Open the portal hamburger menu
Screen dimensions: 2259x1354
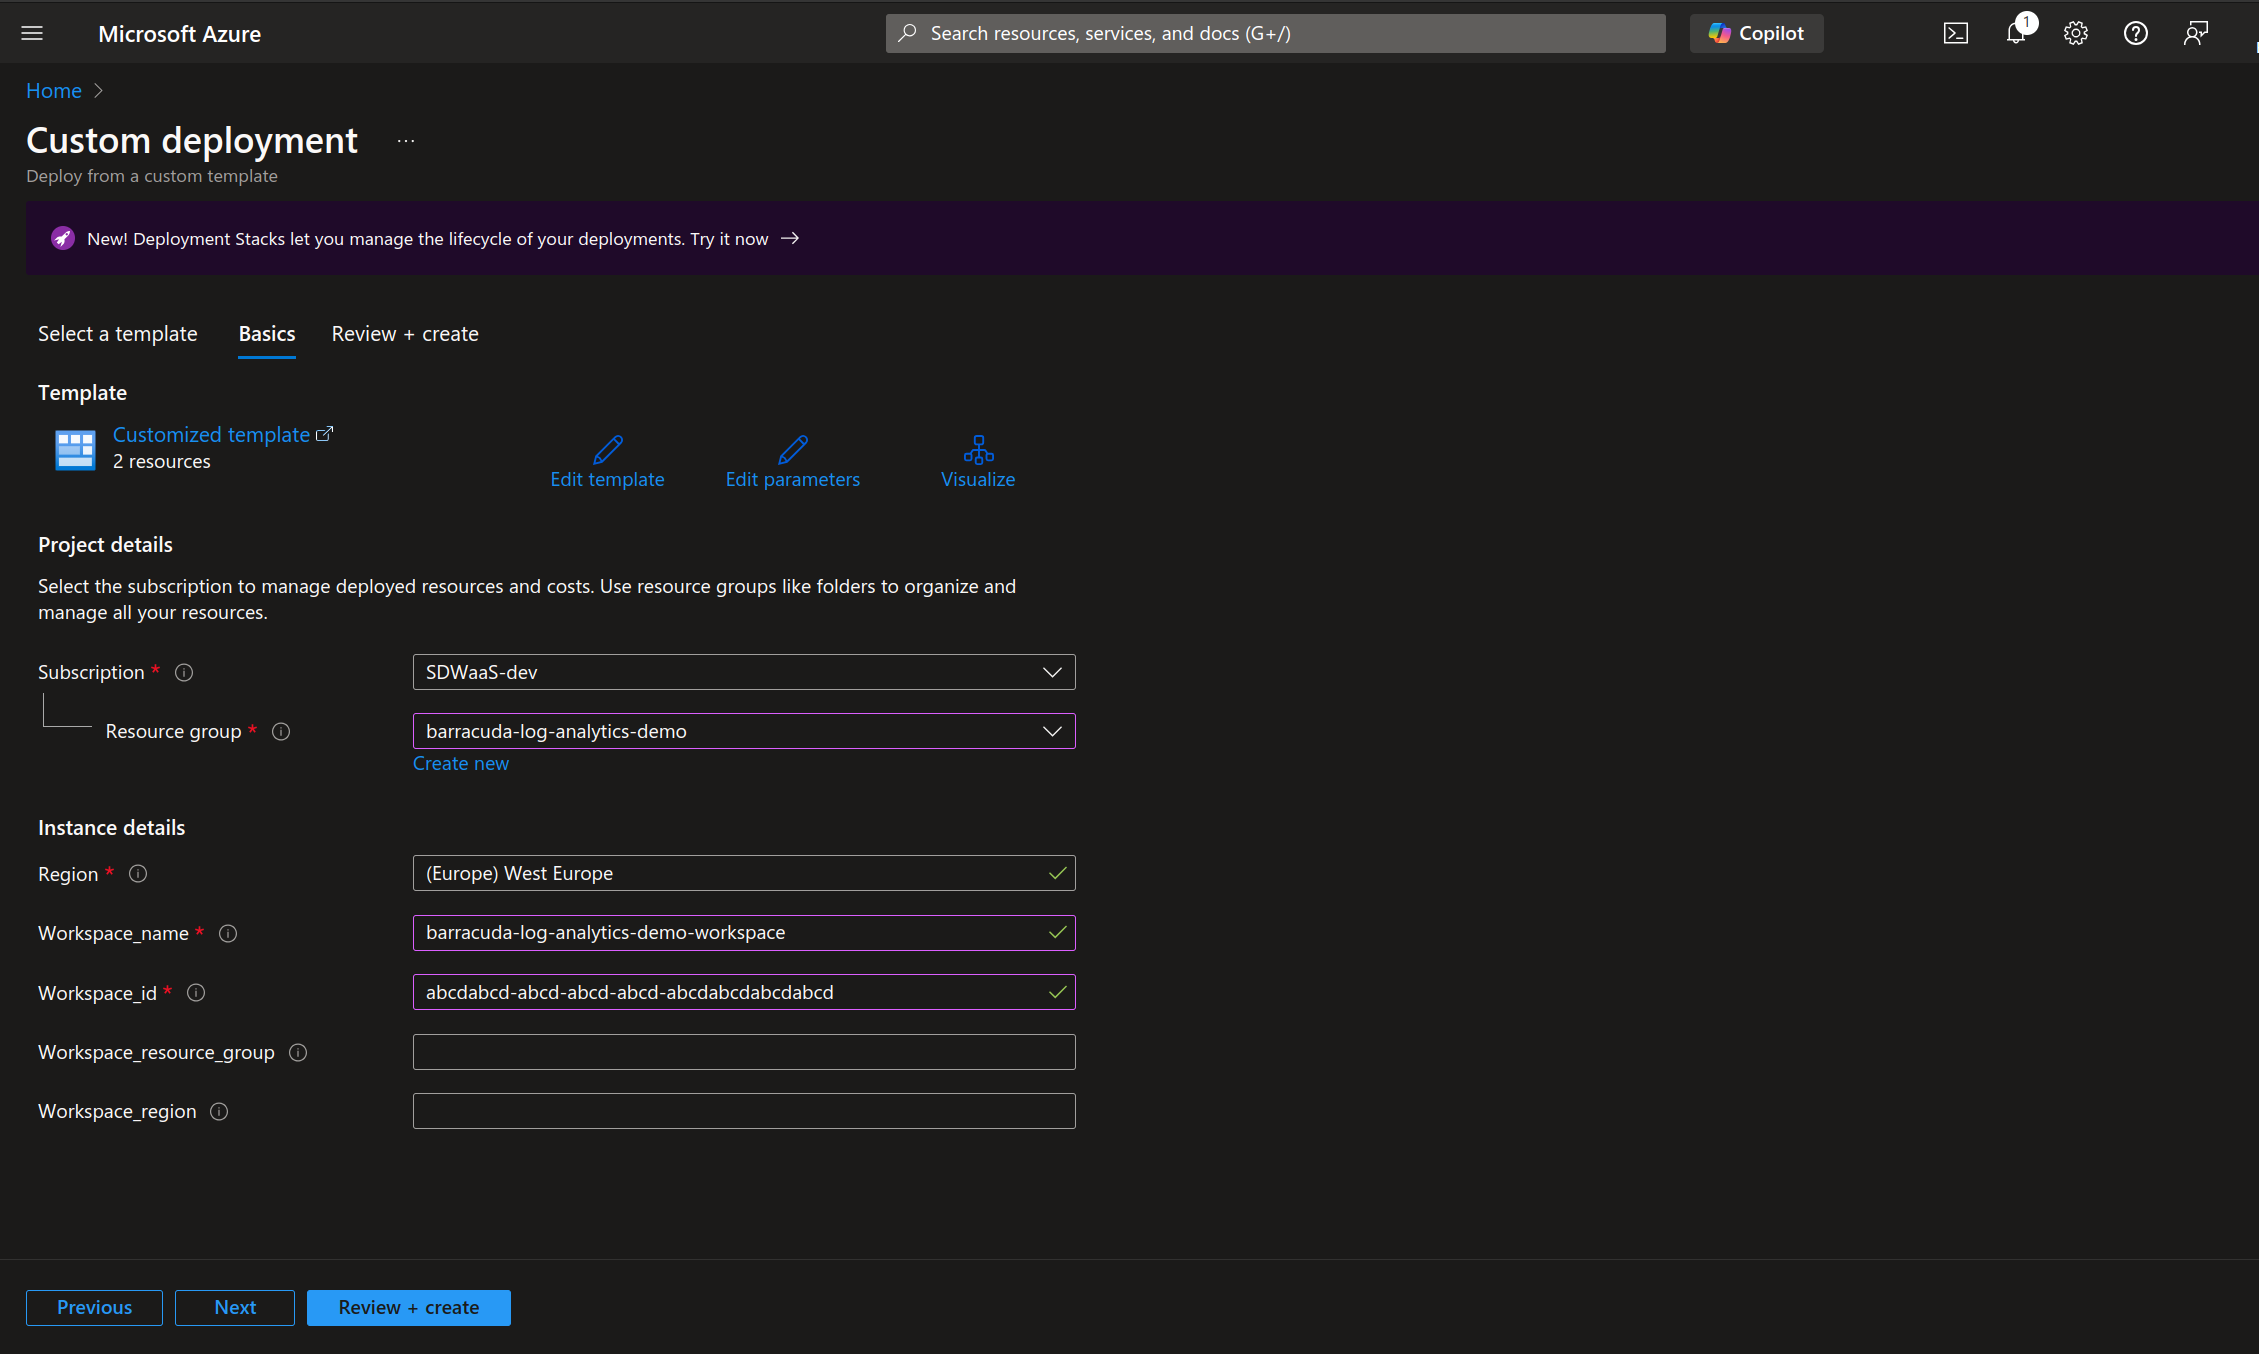point(32,33)
